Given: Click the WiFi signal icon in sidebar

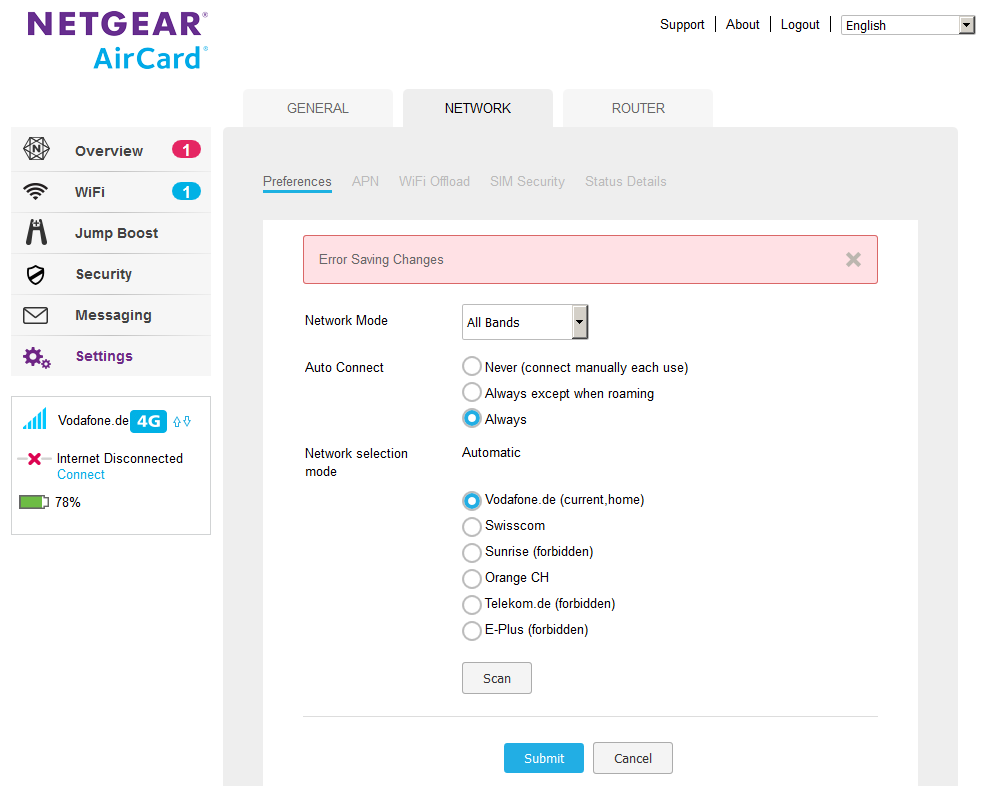Looking at the screenshot, I should (37, 191).
